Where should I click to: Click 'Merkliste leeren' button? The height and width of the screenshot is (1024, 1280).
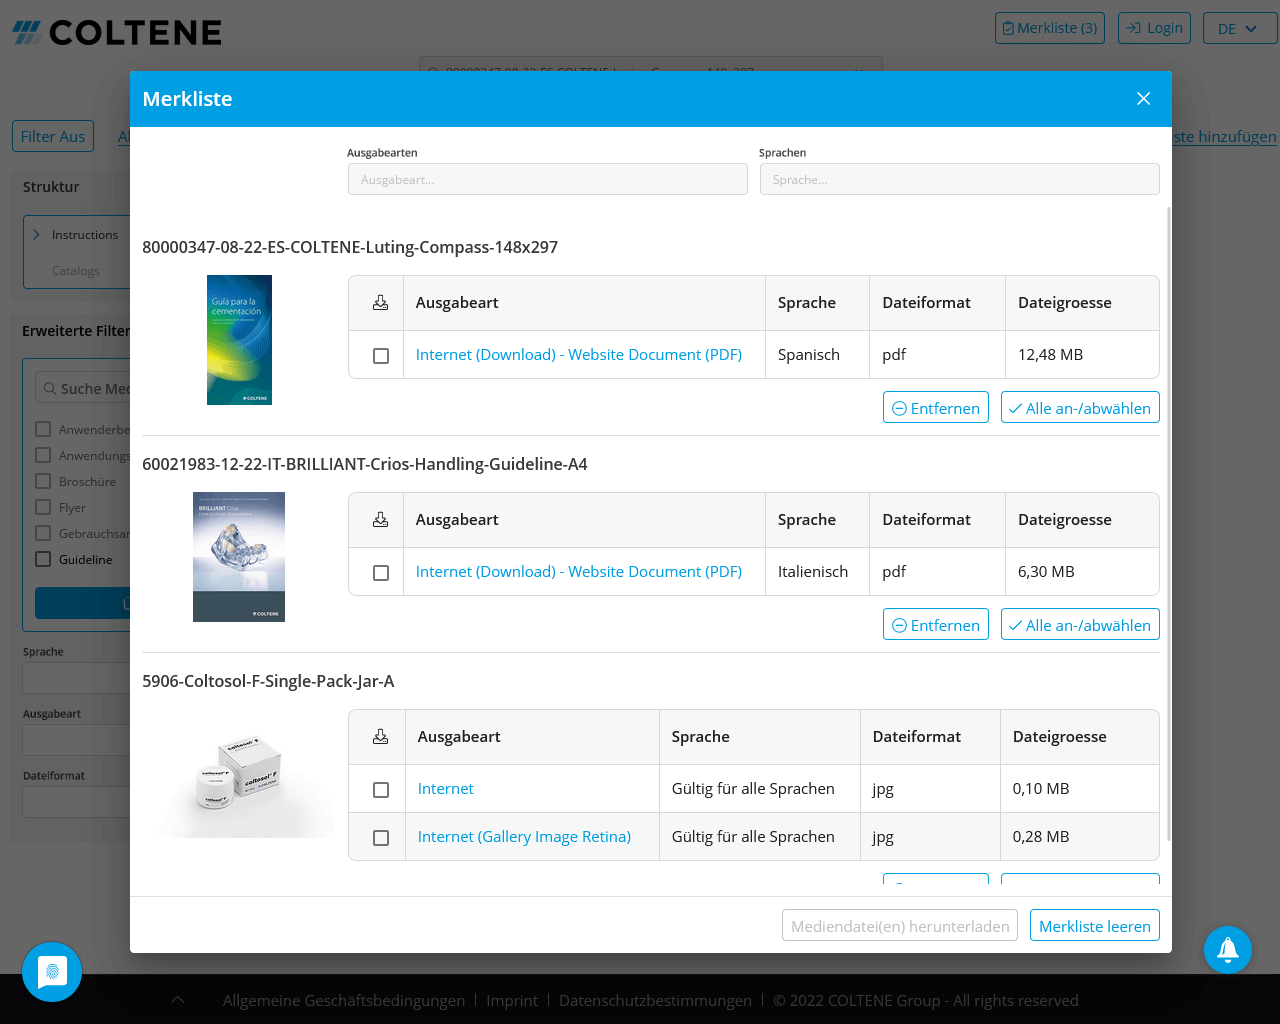(x=1095, y=926)
